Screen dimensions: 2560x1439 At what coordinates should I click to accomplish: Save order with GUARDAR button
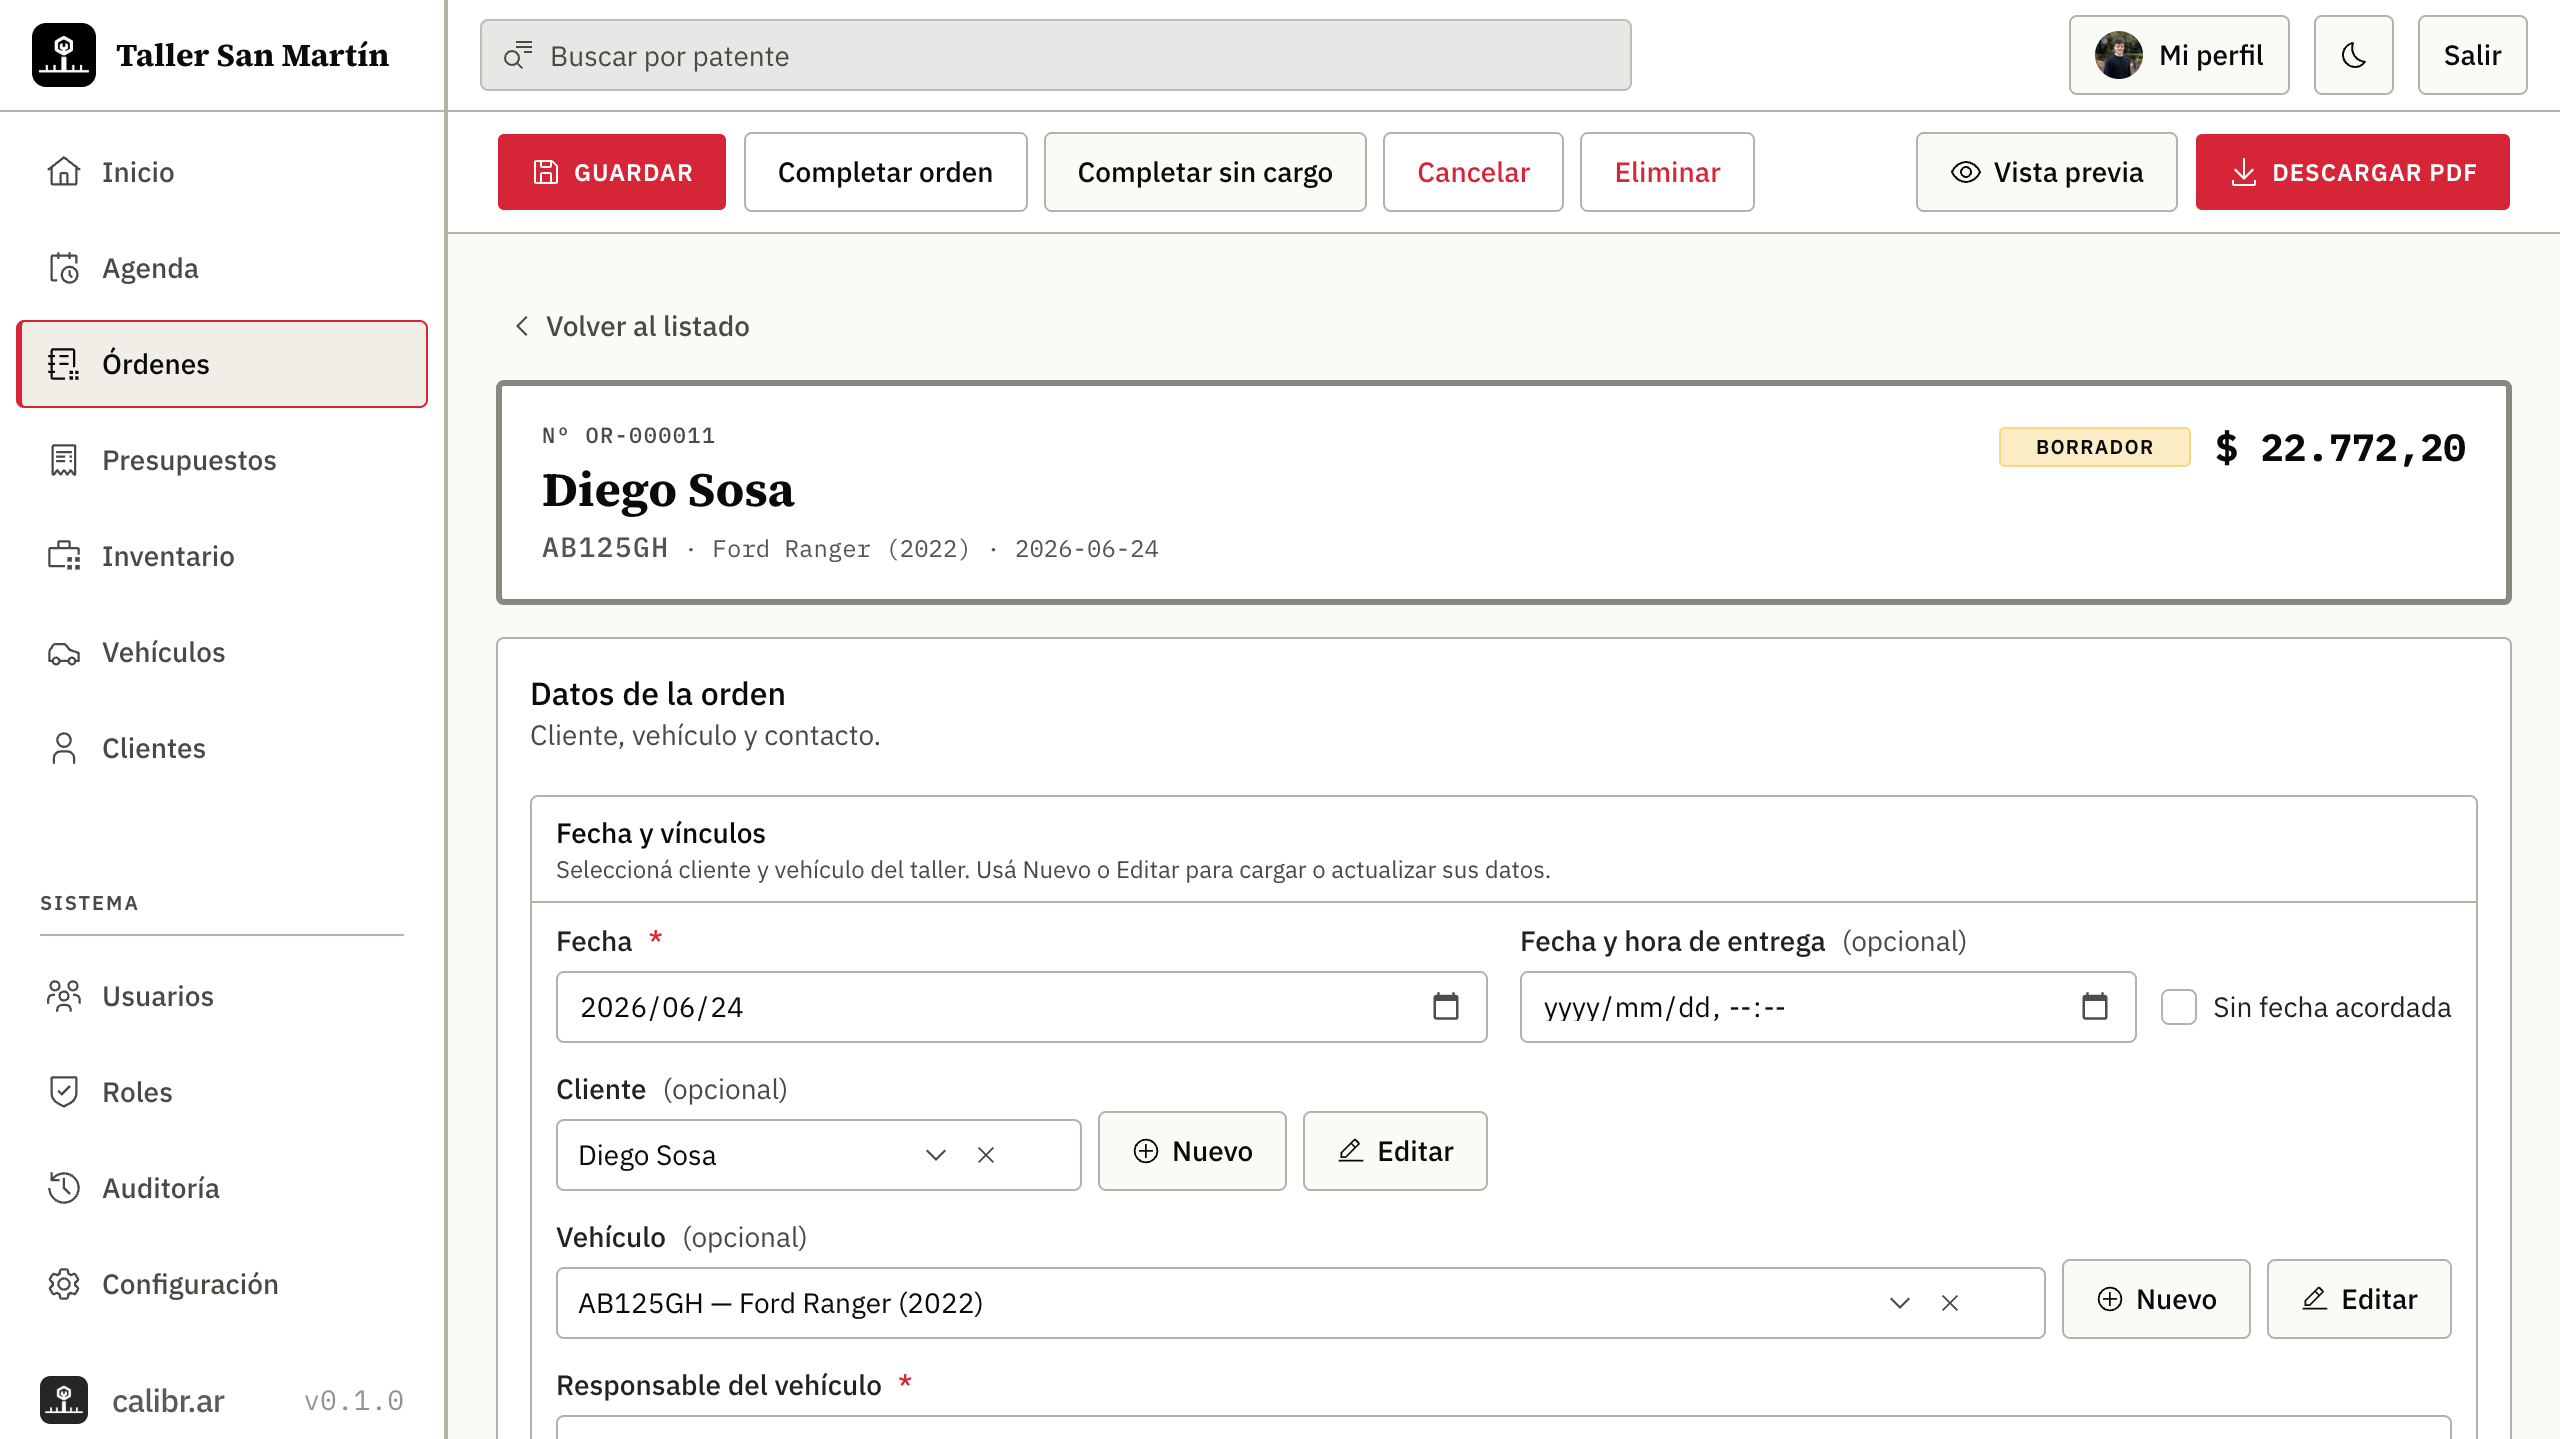pyautogui.click(x=612, y=172)
